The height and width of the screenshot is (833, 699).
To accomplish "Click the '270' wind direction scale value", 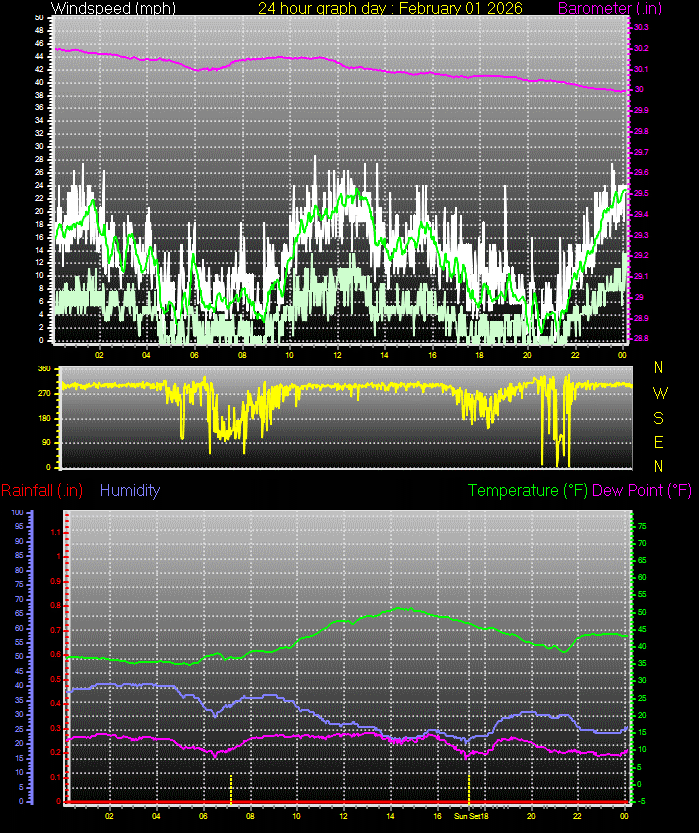I will pos(45,394).
